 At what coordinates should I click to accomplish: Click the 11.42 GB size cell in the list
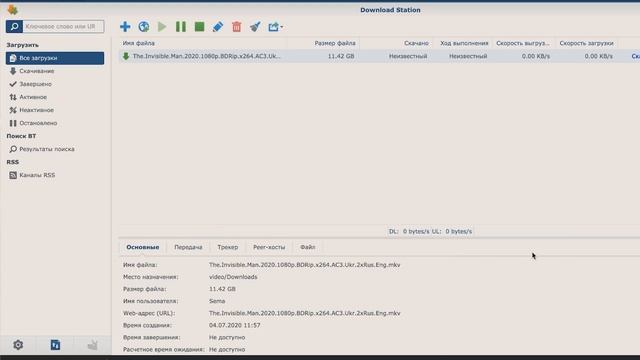coord(341,56)
